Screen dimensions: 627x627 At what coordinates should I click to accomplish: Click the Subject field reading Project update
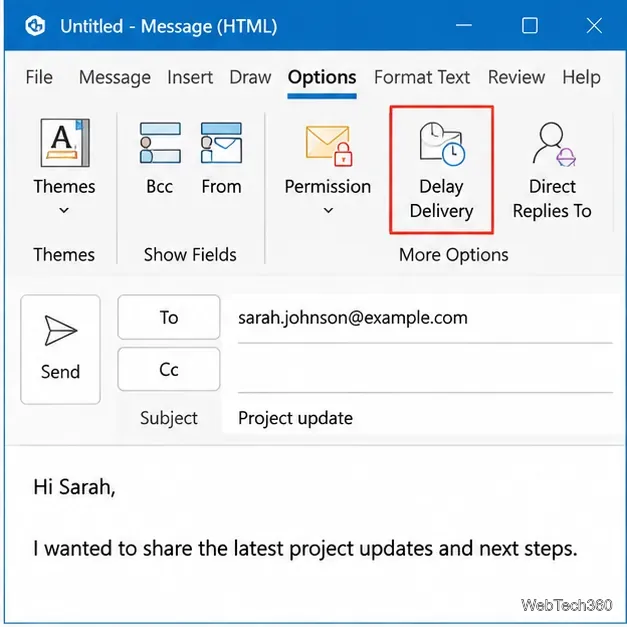tap(425, 418)
